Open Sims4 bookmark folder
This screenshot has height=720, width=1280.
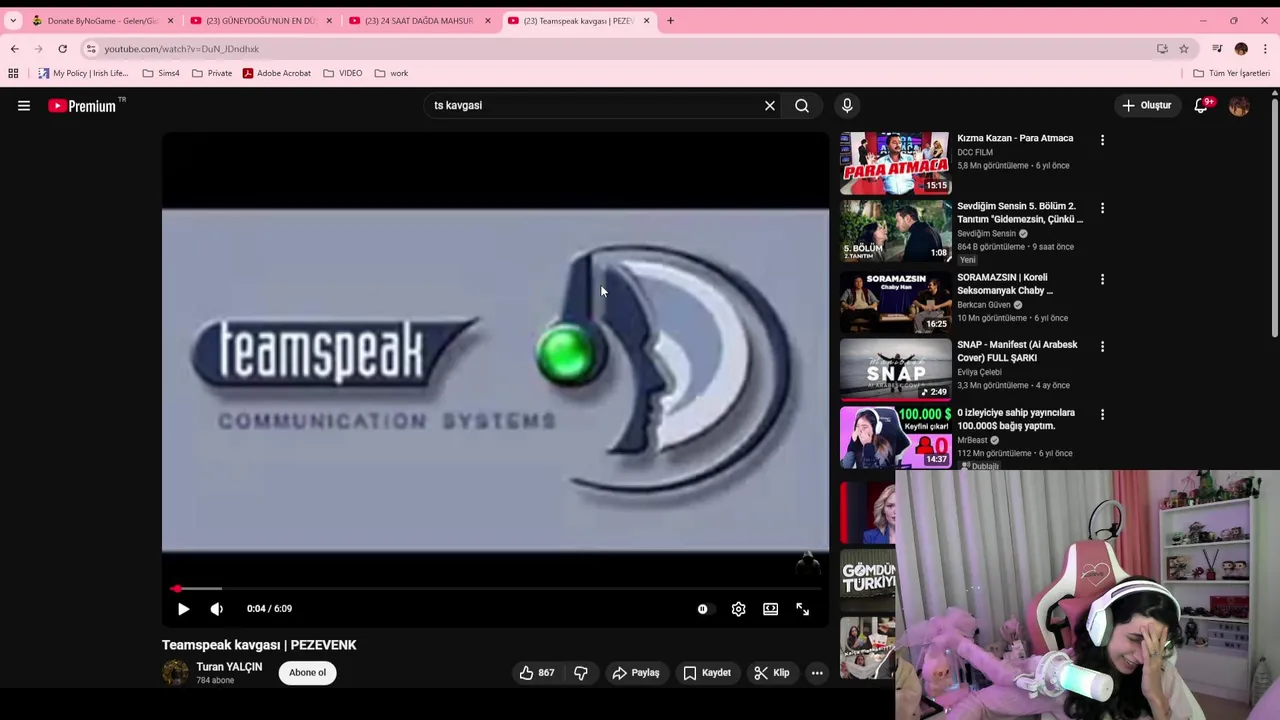pos(161,73)
